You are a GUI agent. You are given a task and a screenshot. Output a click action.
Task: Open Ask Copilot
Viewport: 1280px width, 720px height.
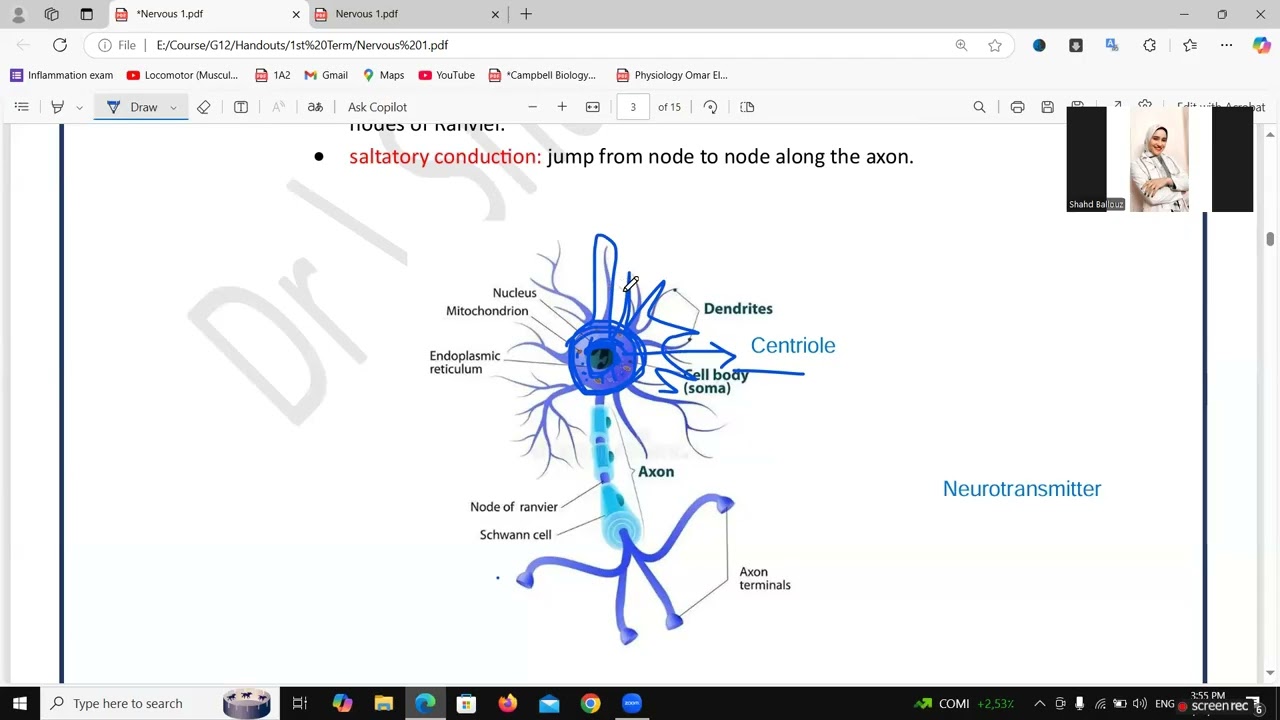click(x=377, y=107)
